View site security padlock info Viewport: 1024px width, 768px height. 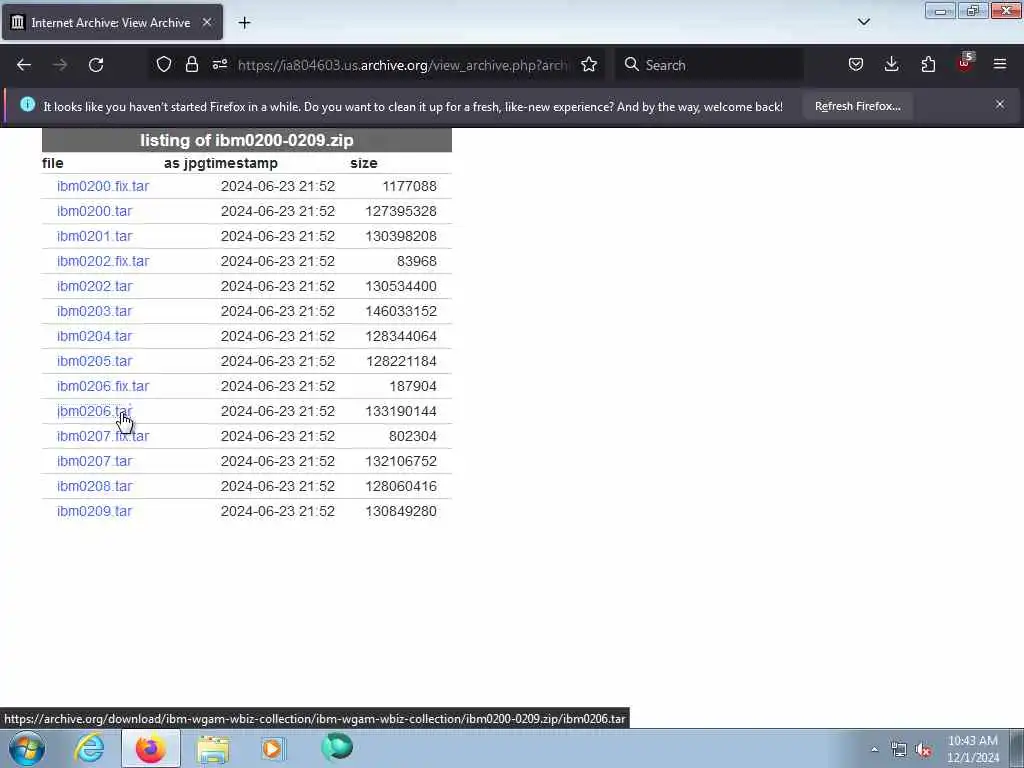pos(191,65)
